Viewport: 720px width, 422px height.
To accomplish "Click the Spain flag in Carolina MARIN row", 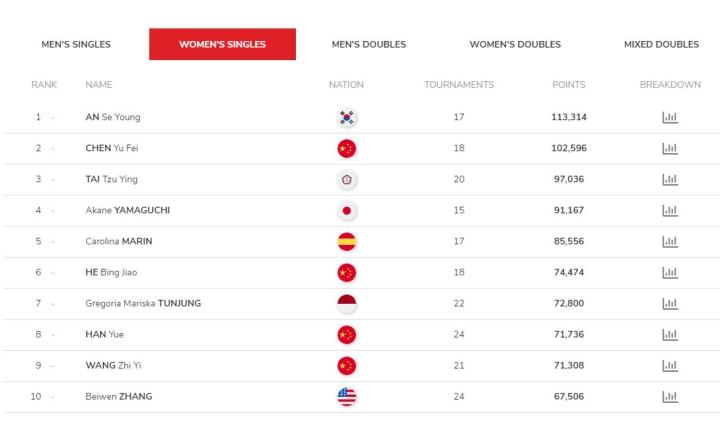I will click(x=347, y=242).
